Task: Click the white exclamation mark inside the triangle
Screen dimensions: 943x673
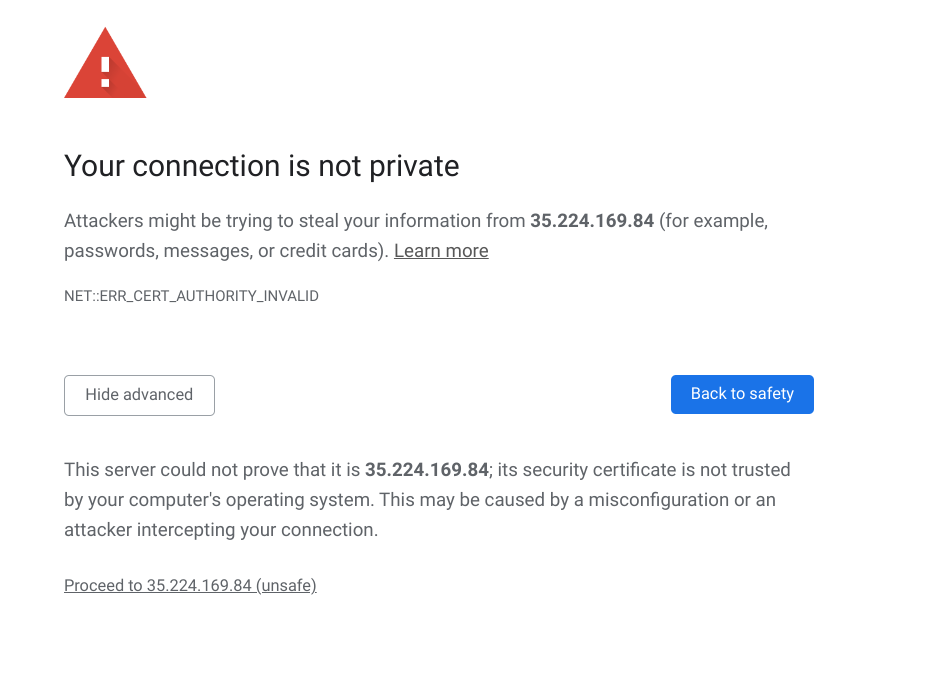Action: pyautogui.click(x=105, y=72)
